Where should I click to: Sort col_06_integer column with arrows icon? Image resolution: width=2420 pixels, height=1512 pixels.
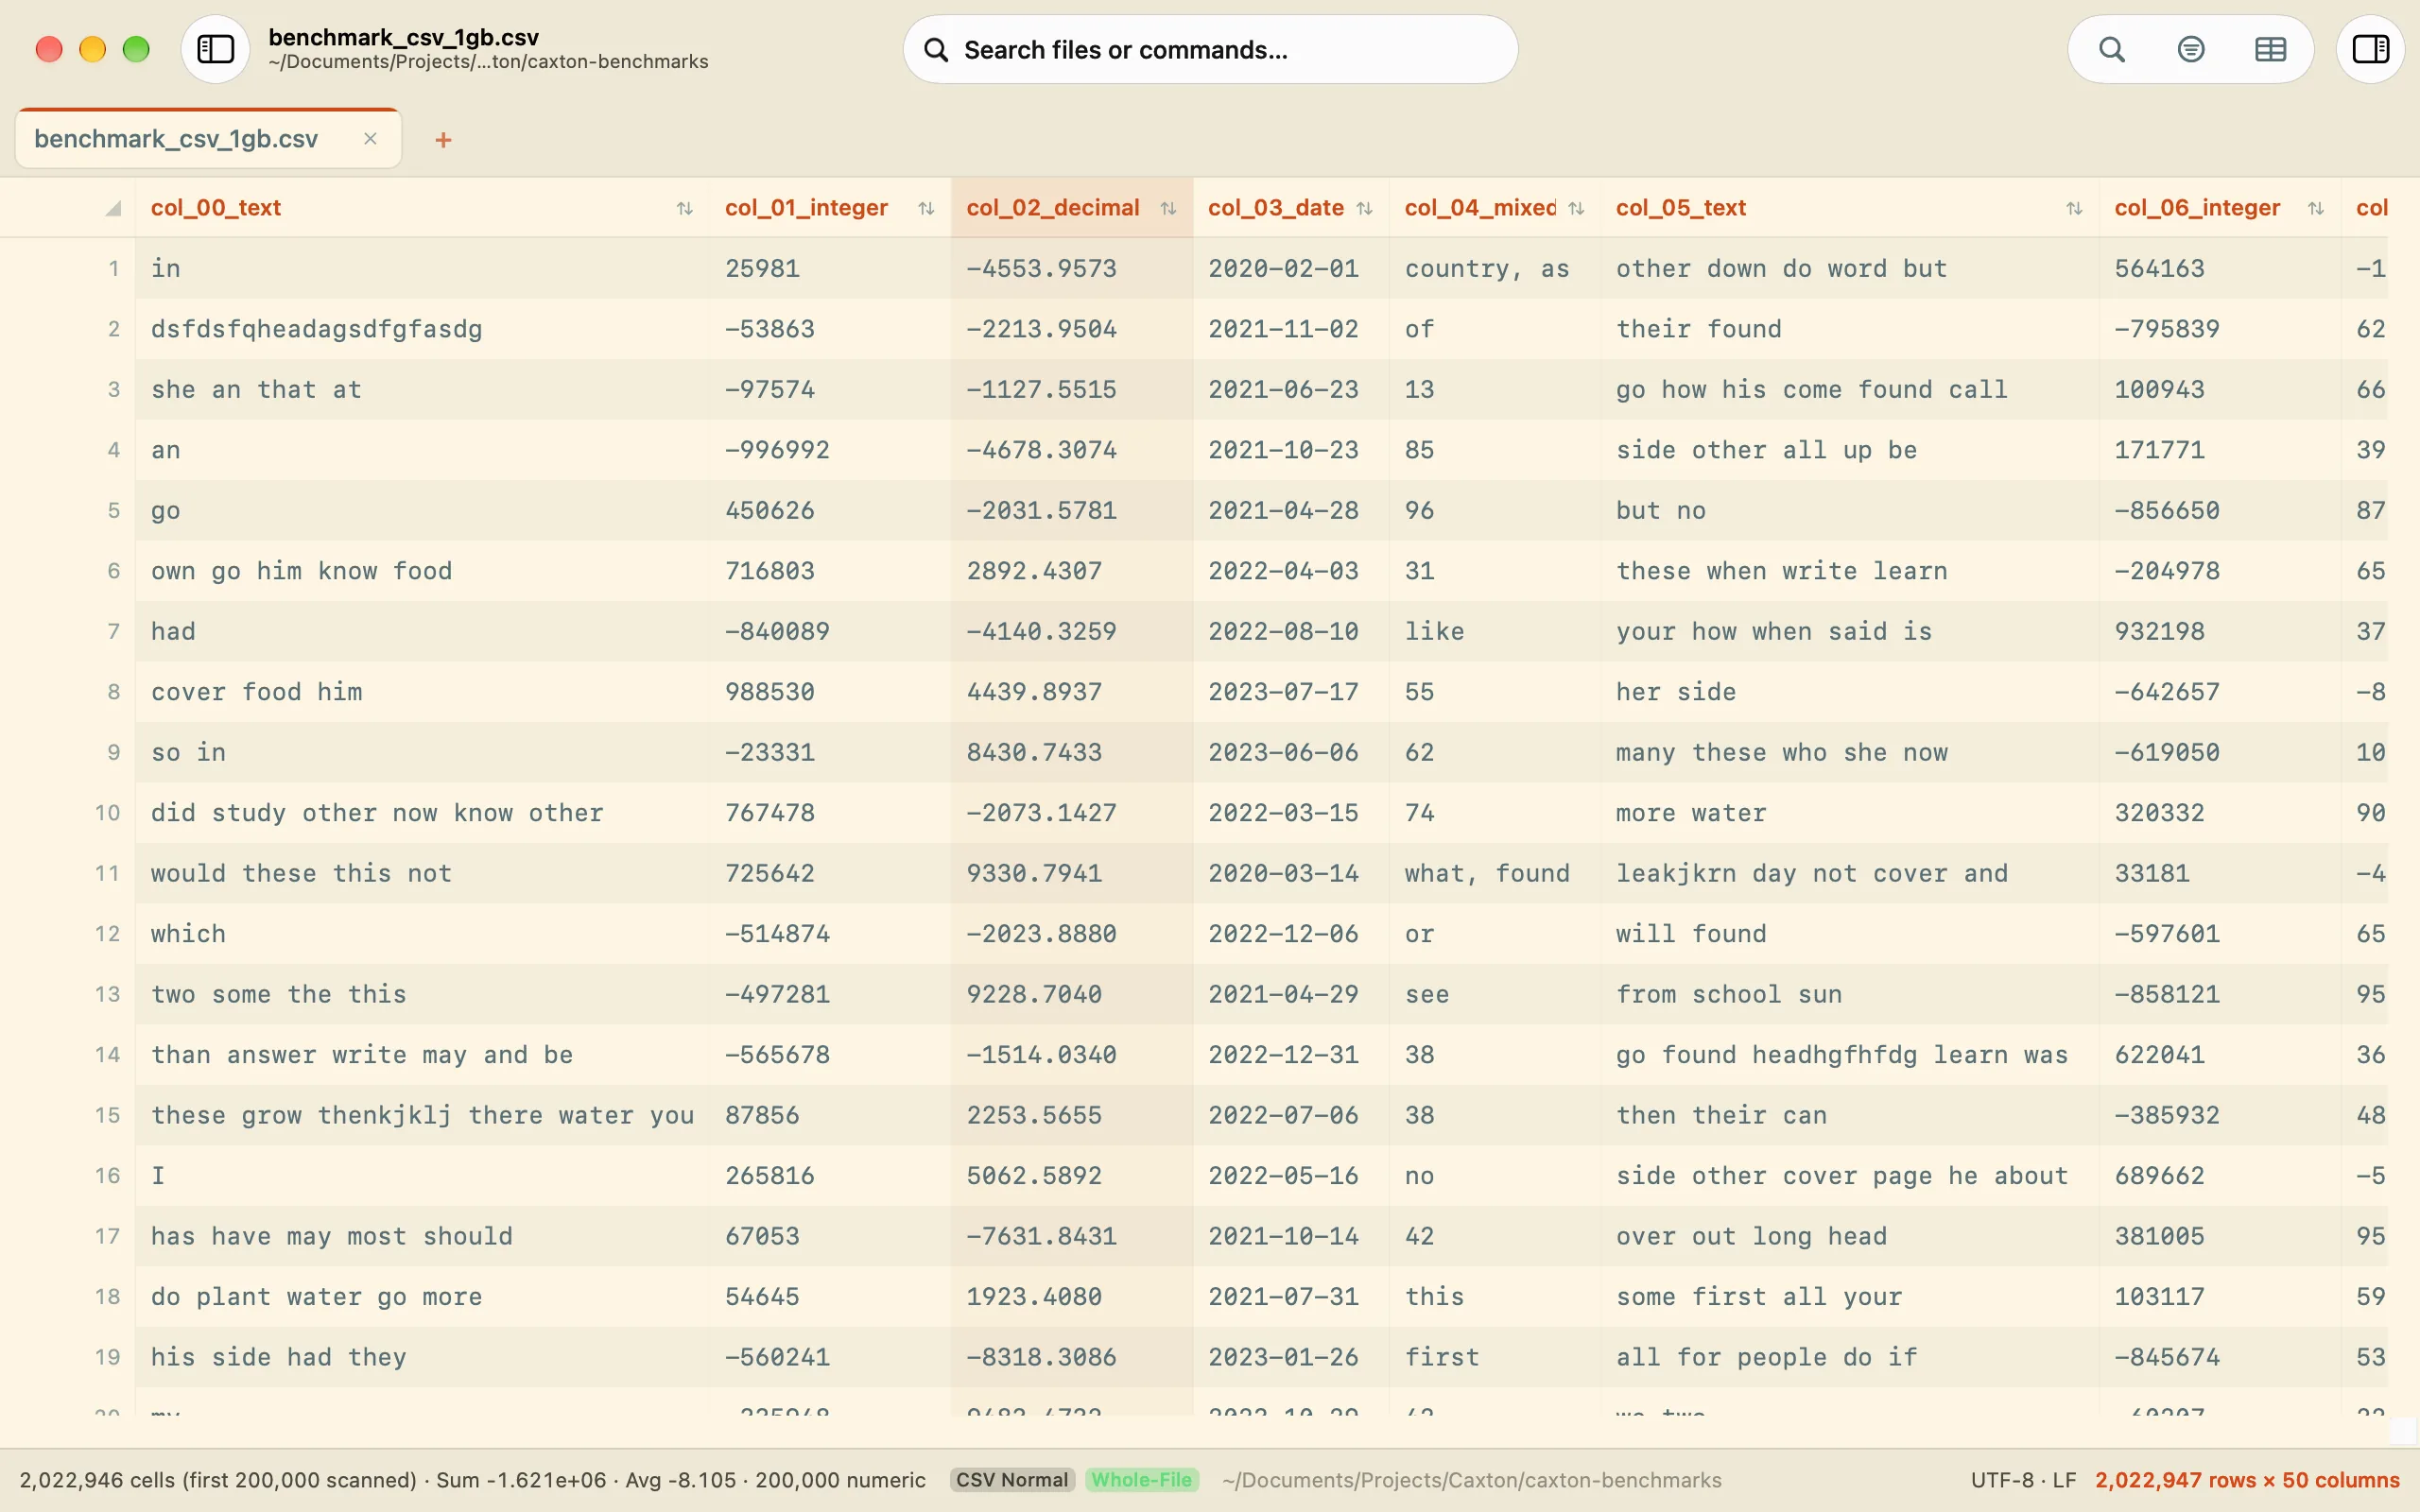[x=2316, y=208]
